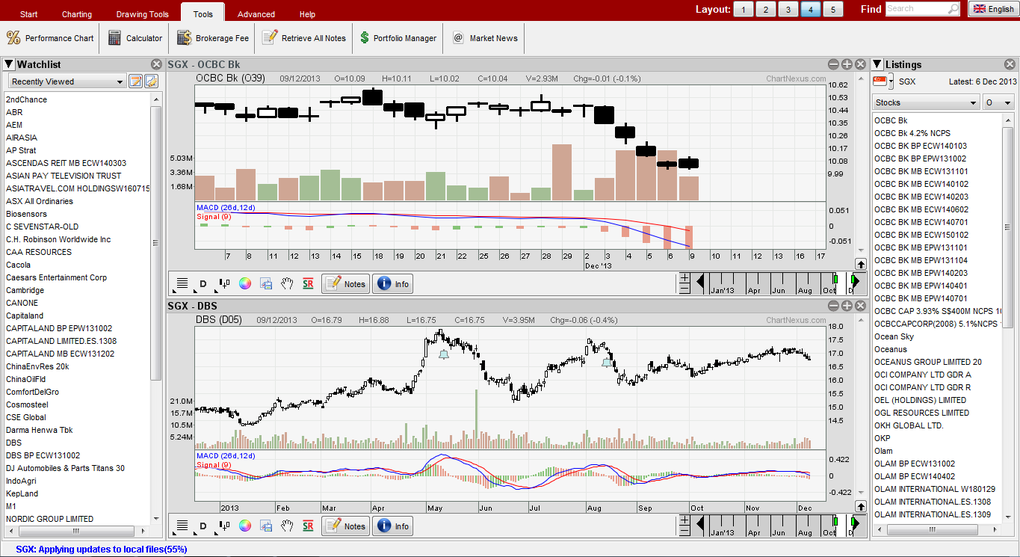Collapse the Watchlist panel triangle
The width and height of the screenshot is (1020, 557).
point(9,64)
